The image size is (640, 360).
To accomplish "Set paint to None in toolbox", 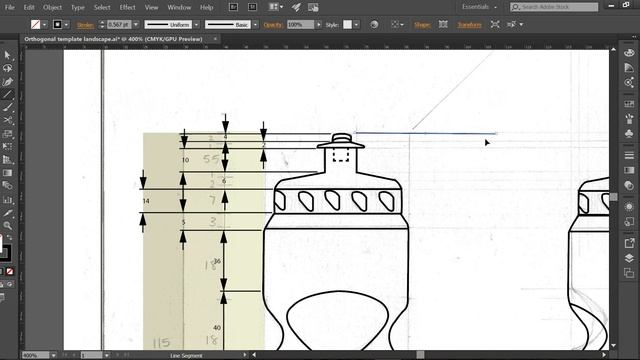I will 10,271.
